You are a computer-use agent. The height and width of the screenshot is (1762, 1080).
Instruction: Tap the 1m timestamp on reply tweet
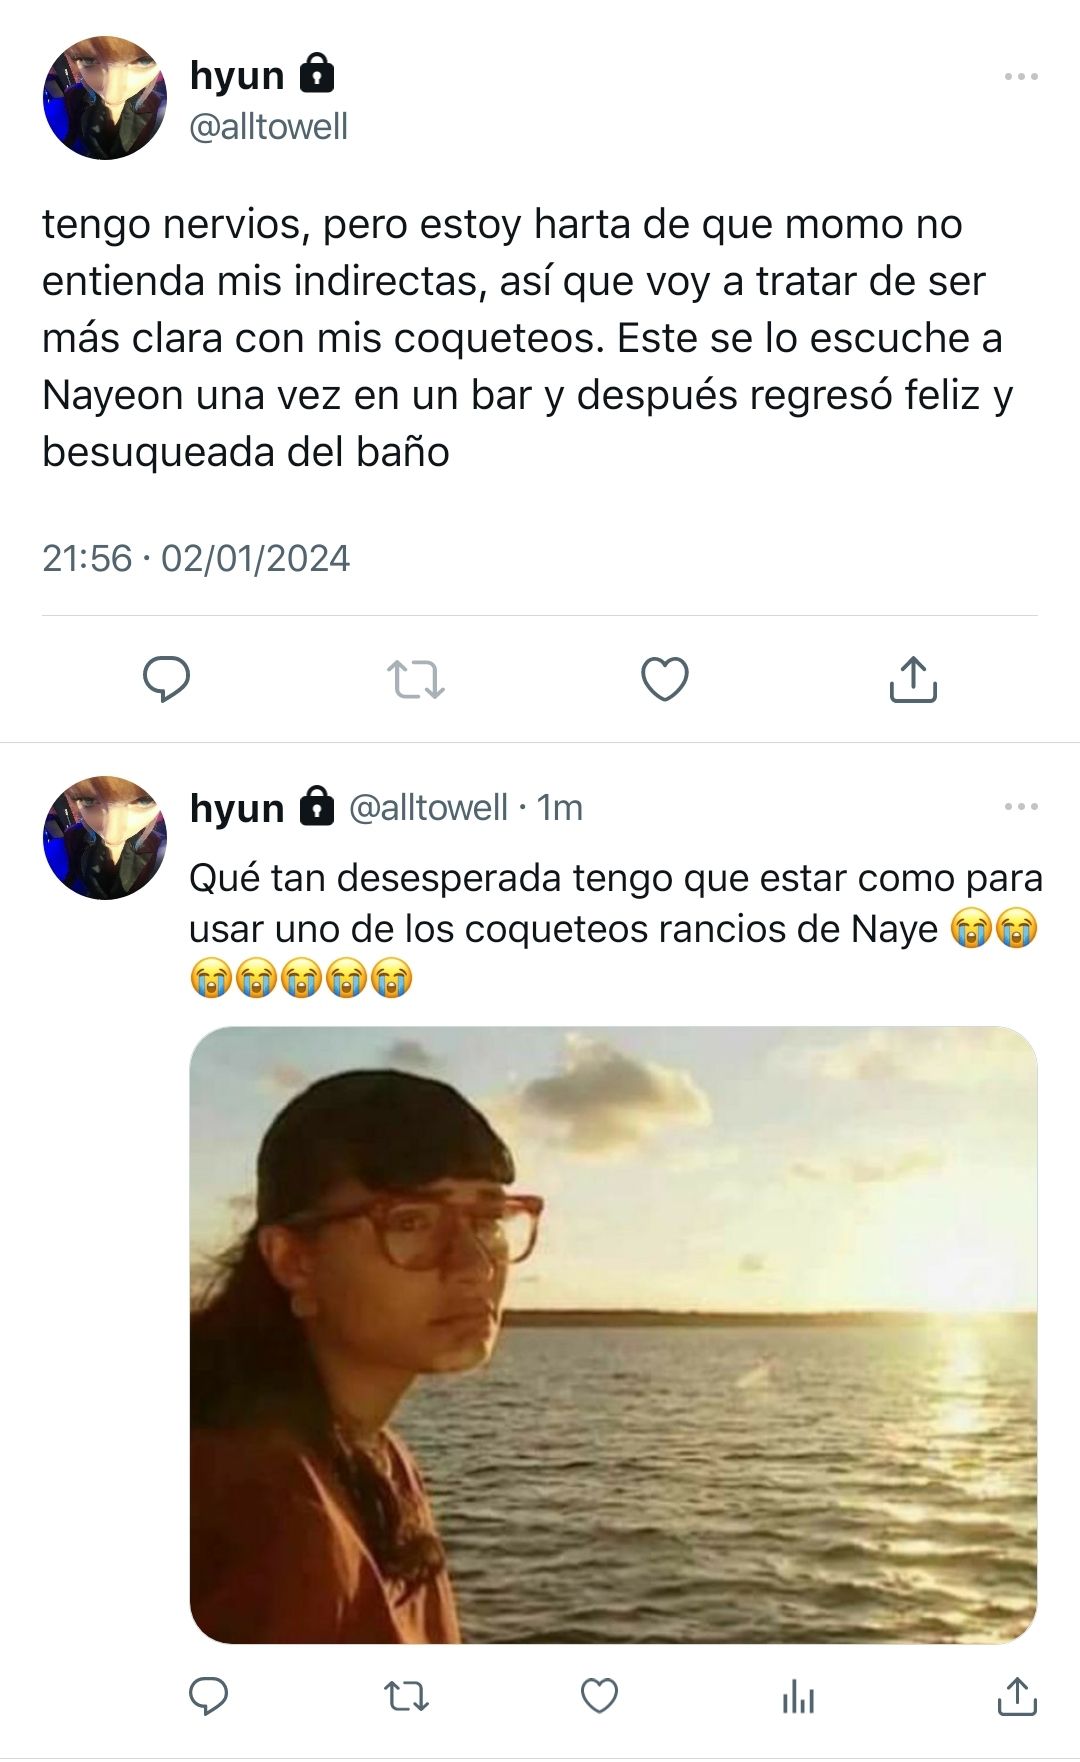[x=559, y=807]
